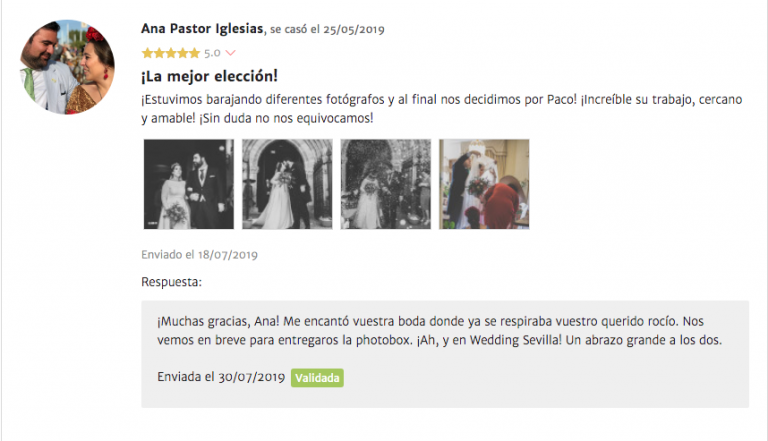Image resolution: width=768 pixels, height=441 pixels.
Task: Click the Enviada el 30/07/2019 reply date
Action: coord(221,377)
